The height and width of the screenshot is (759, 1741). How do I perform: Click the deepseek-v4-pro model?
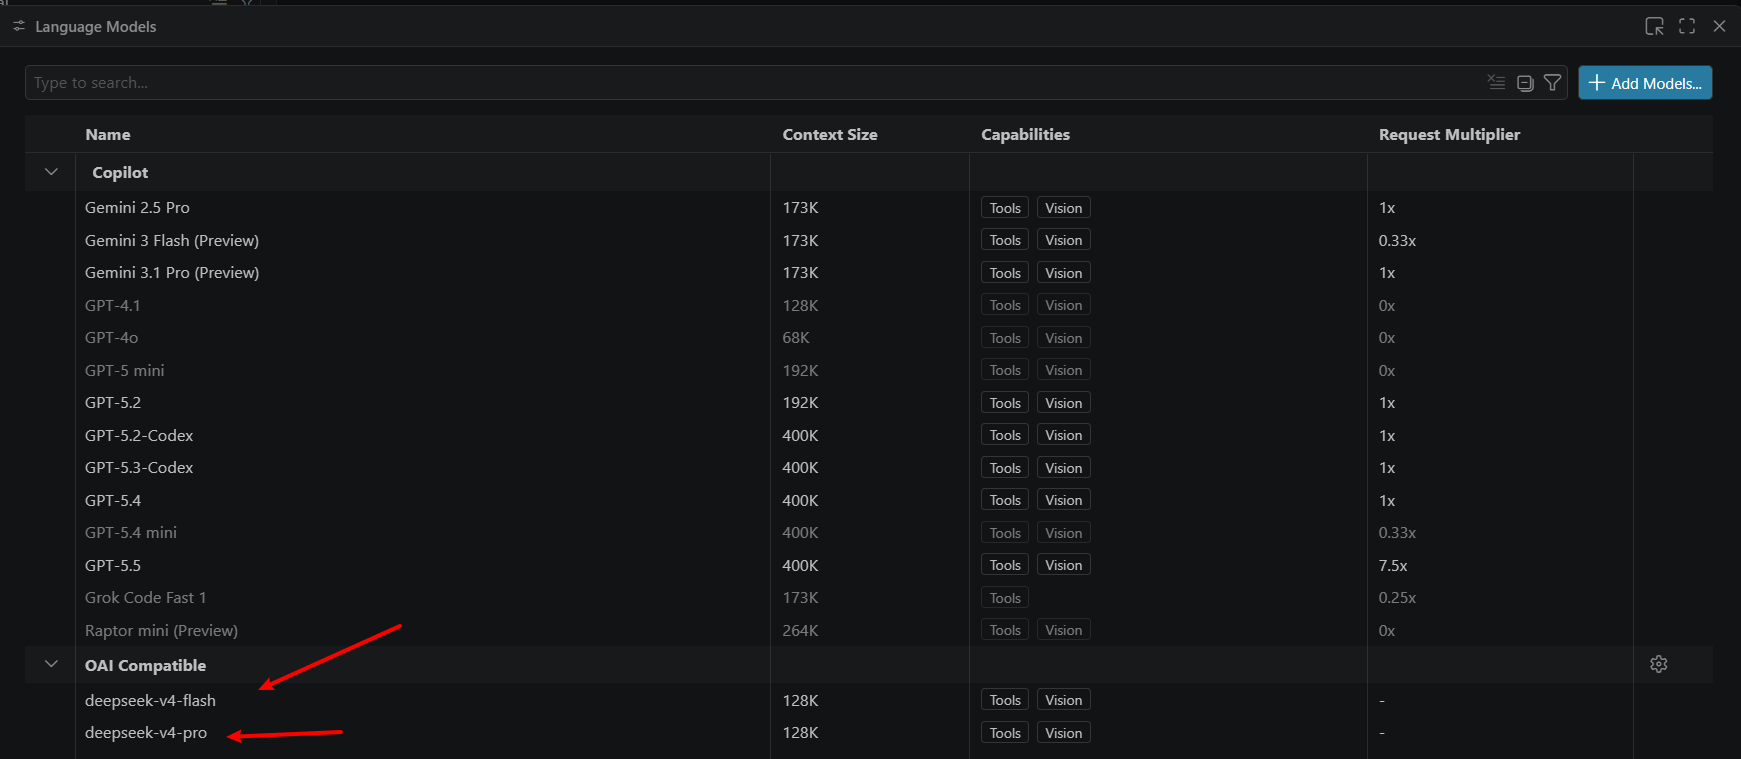(x=146, y=732)
